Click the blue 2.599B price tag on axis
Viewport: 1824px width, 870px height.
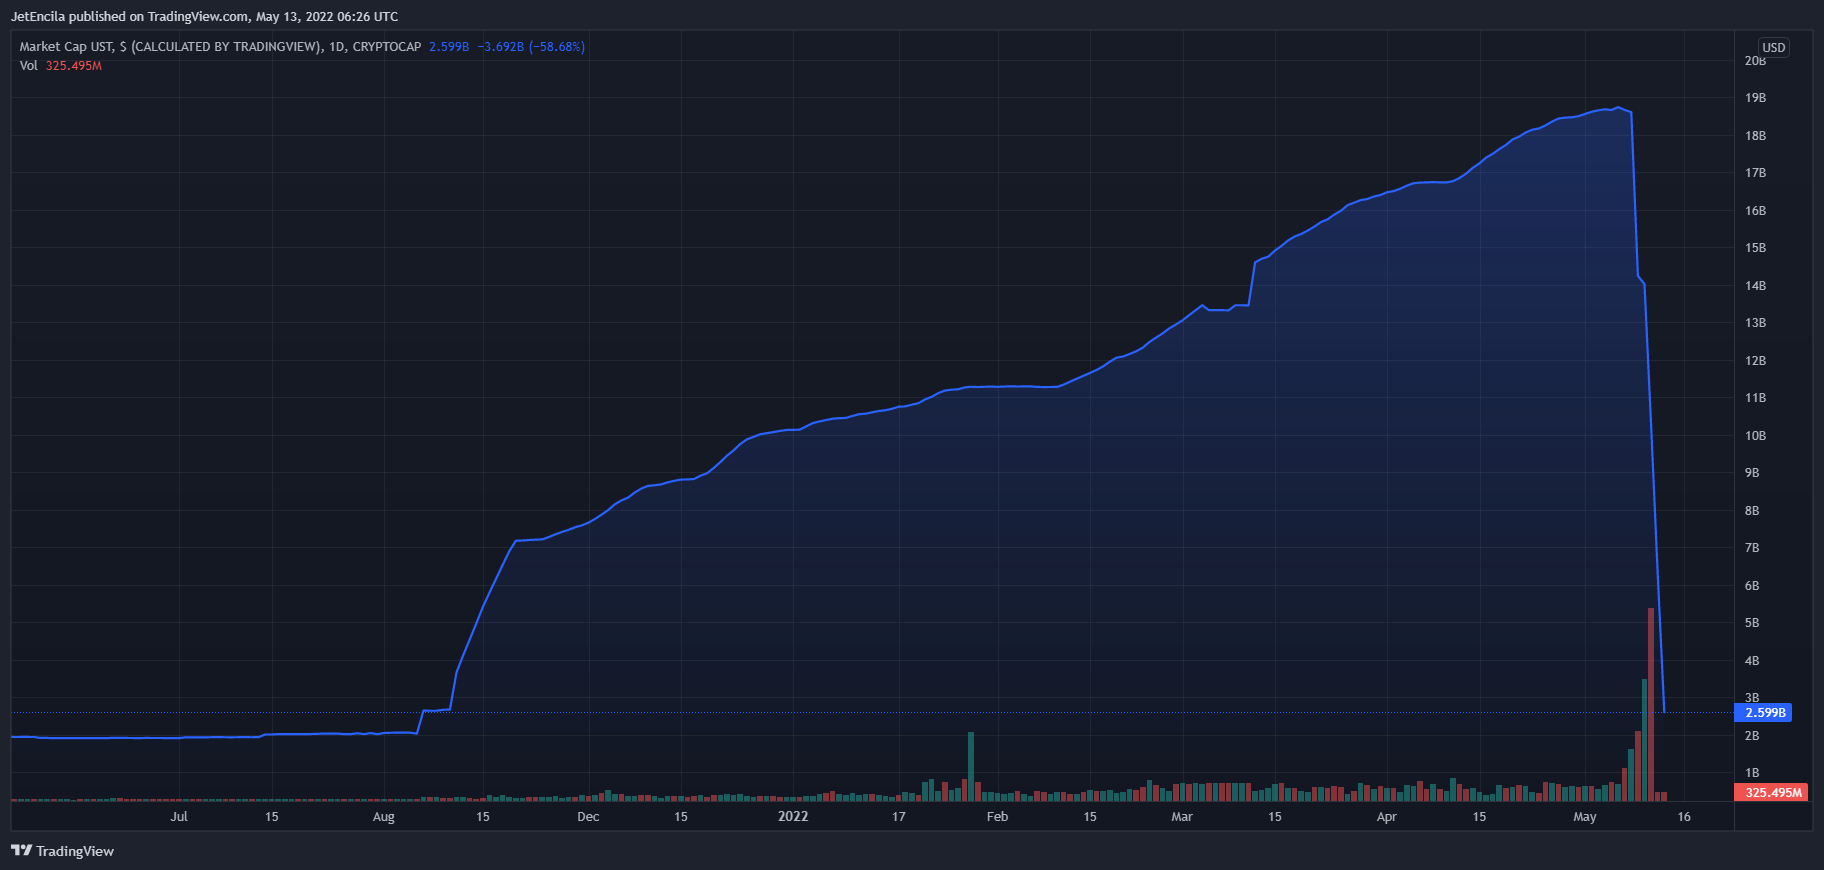pos(1763,713)
